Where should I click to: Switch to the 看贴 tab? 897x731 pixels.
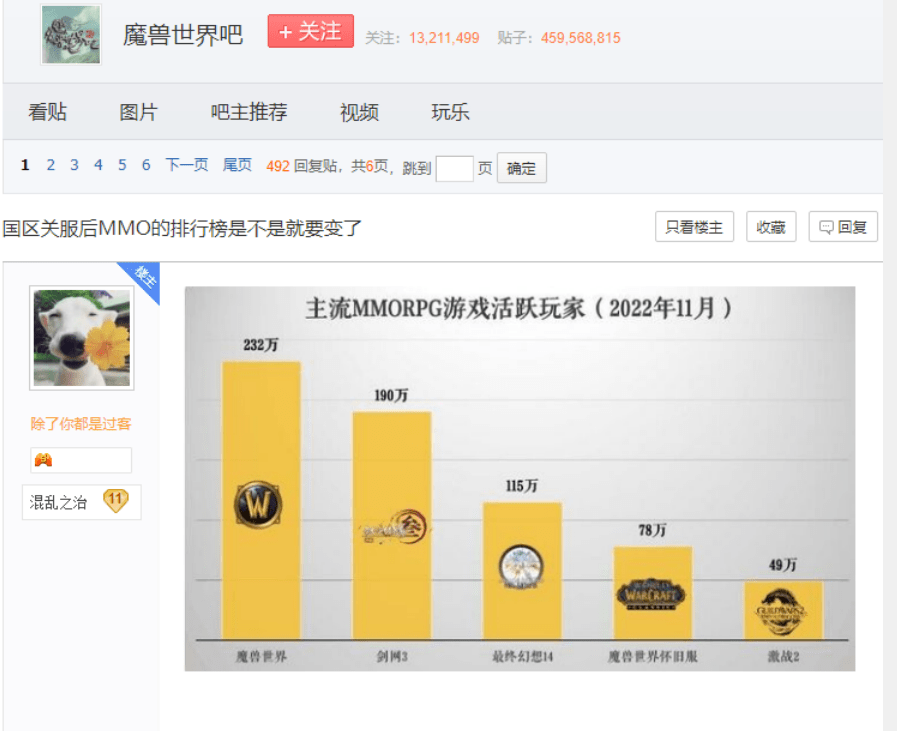[47, 112]
